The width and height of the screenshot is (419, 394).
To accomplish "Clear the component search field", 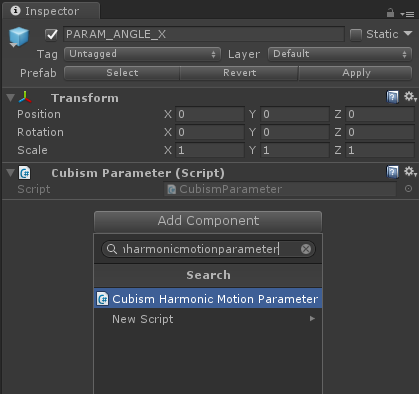I will tap(306, 249).
